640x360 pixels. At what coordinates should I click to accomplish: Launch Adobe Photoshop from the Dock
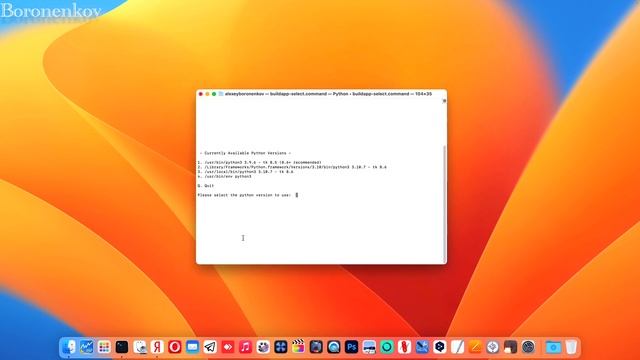351,347
